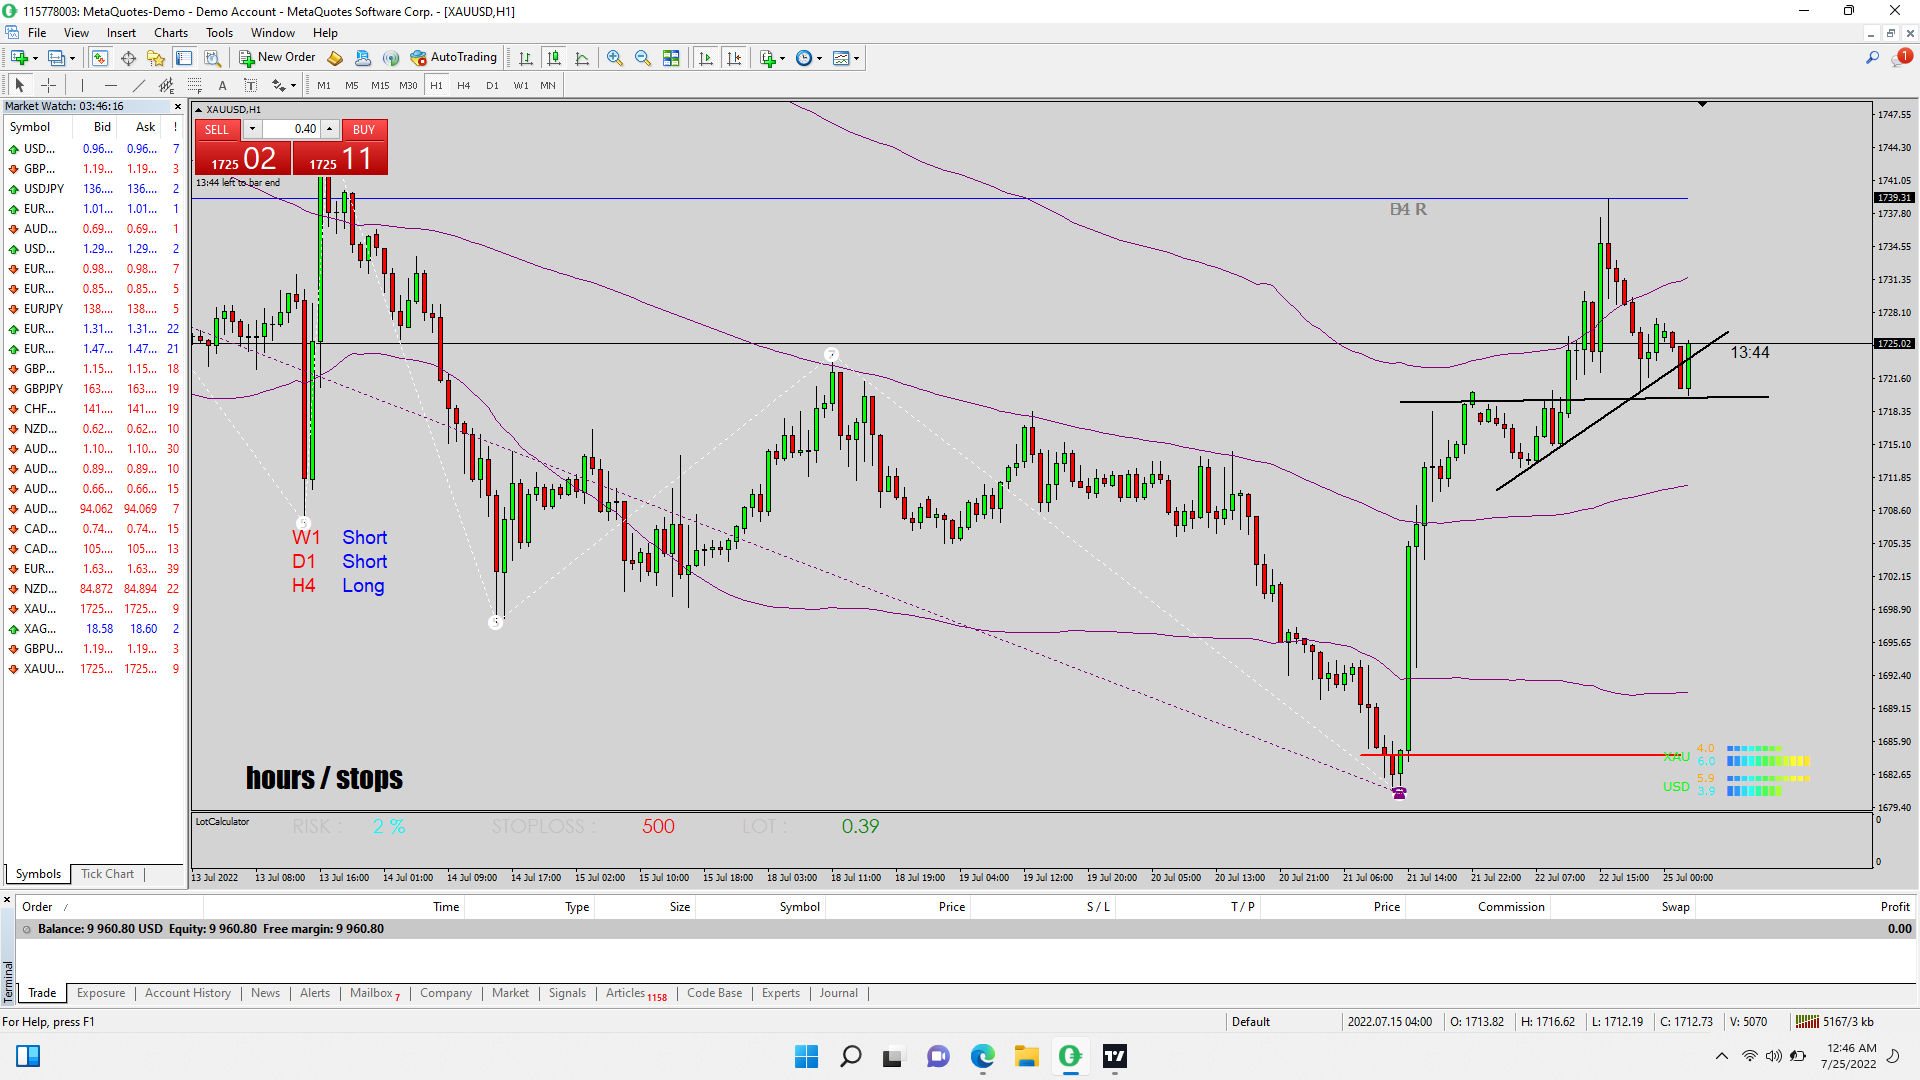Screen dimensions: 1920x1080
Task: Open the Indicators list dropdown
Action: tap(772, 58)
